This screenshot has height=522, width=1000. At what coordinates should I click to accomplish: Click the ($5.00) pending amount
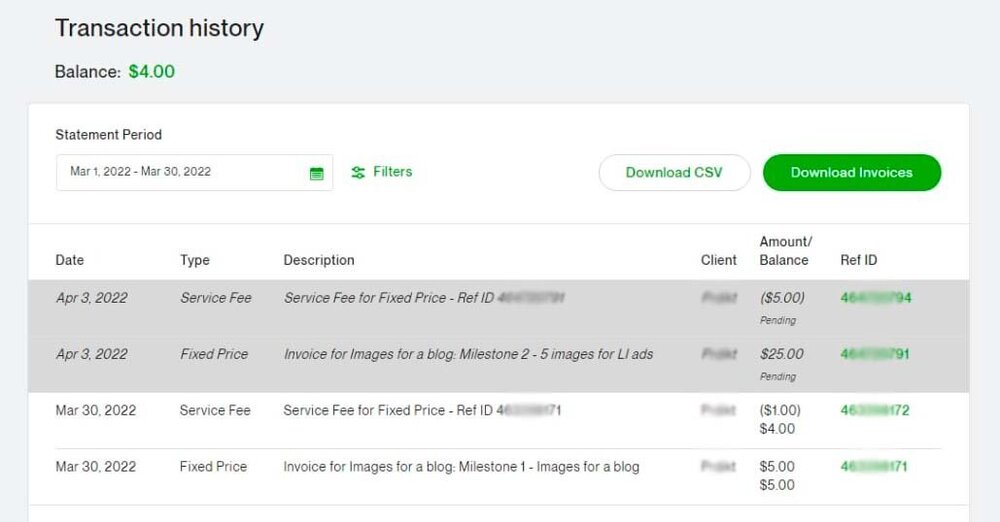[x=782, y=298]
